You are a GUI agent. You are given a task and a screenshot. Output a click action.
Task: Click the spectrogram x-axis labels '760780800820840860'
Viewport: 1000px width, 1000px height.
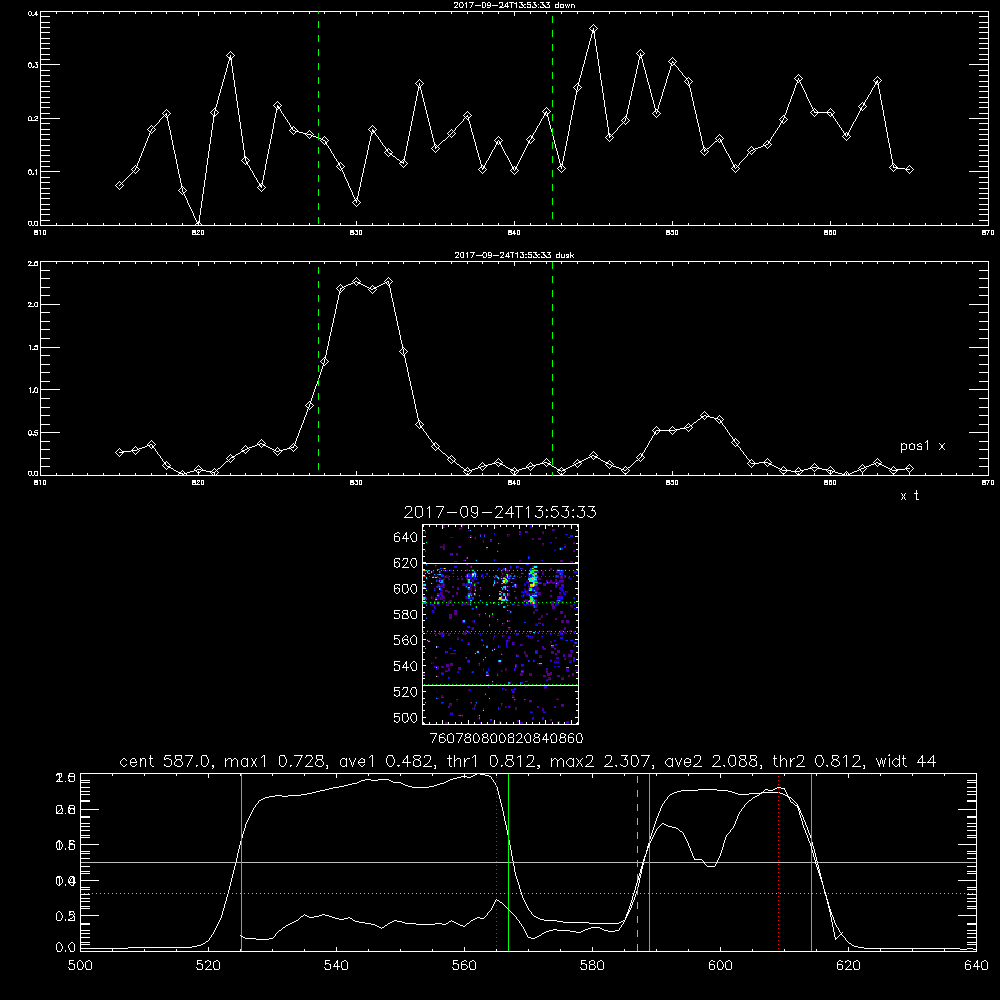(x=506, y=739)
